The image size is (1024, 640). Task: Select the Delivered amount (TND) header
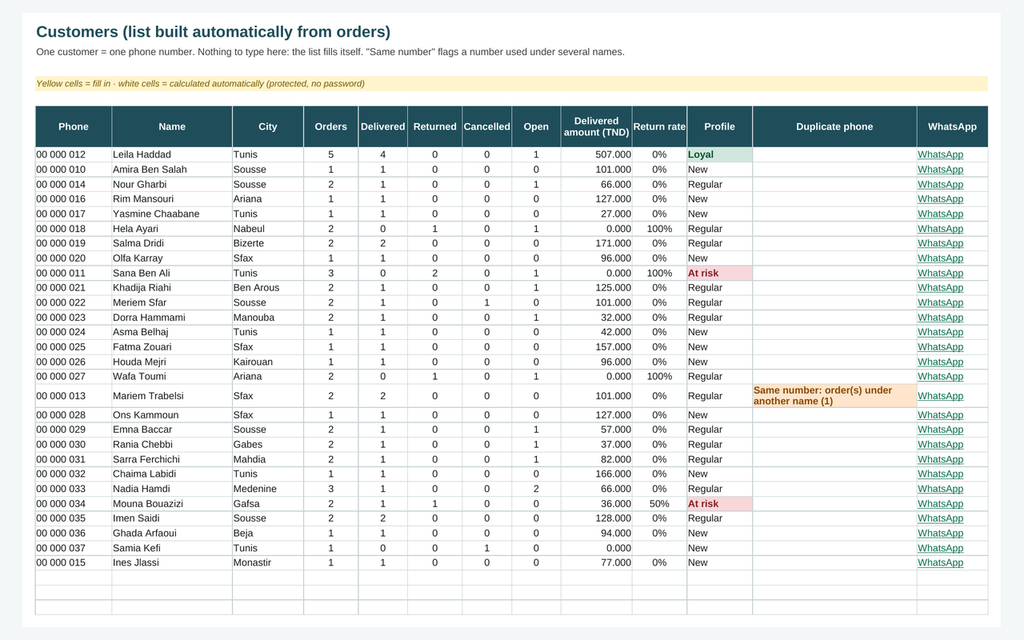click(x=596, y=127)
